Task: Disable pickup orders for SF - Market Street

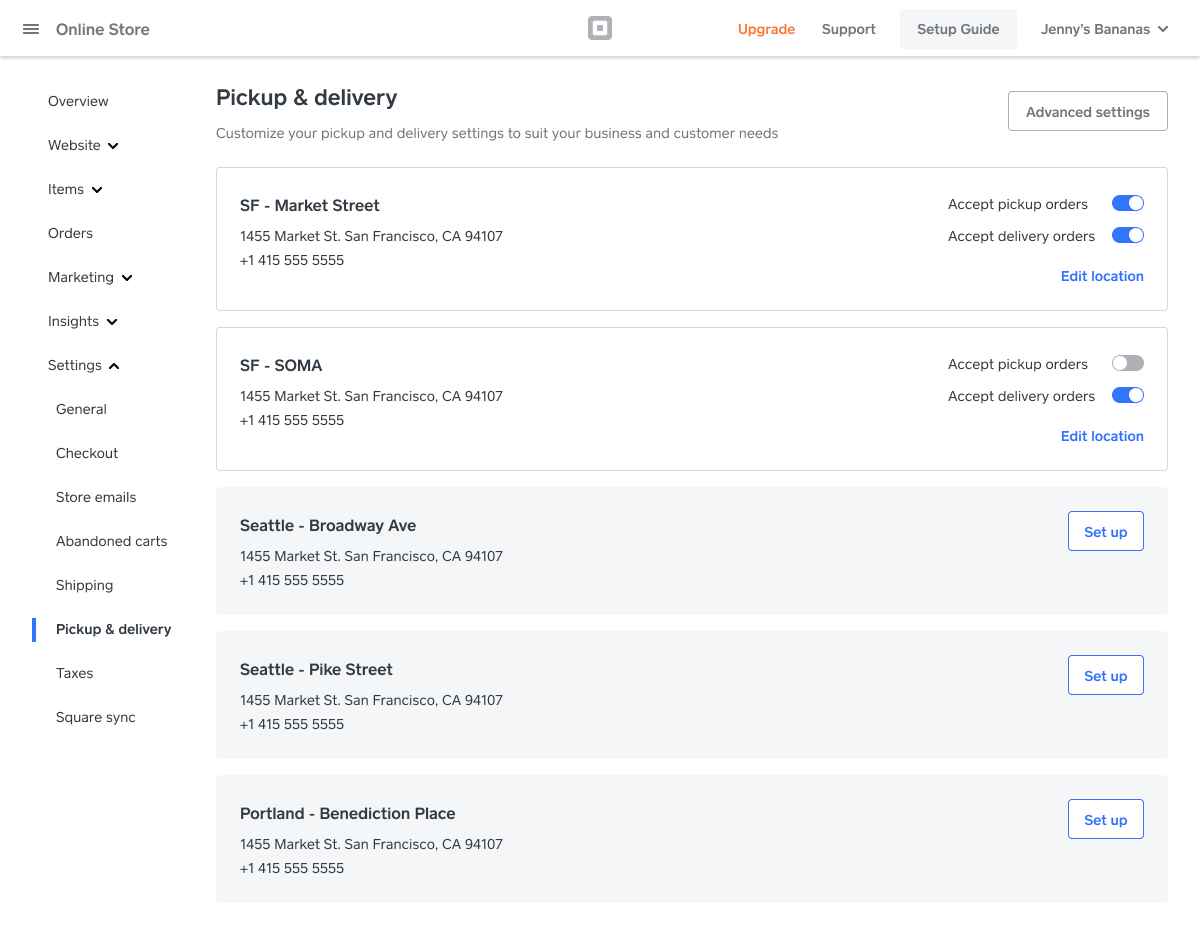Action: [1128, 204]
